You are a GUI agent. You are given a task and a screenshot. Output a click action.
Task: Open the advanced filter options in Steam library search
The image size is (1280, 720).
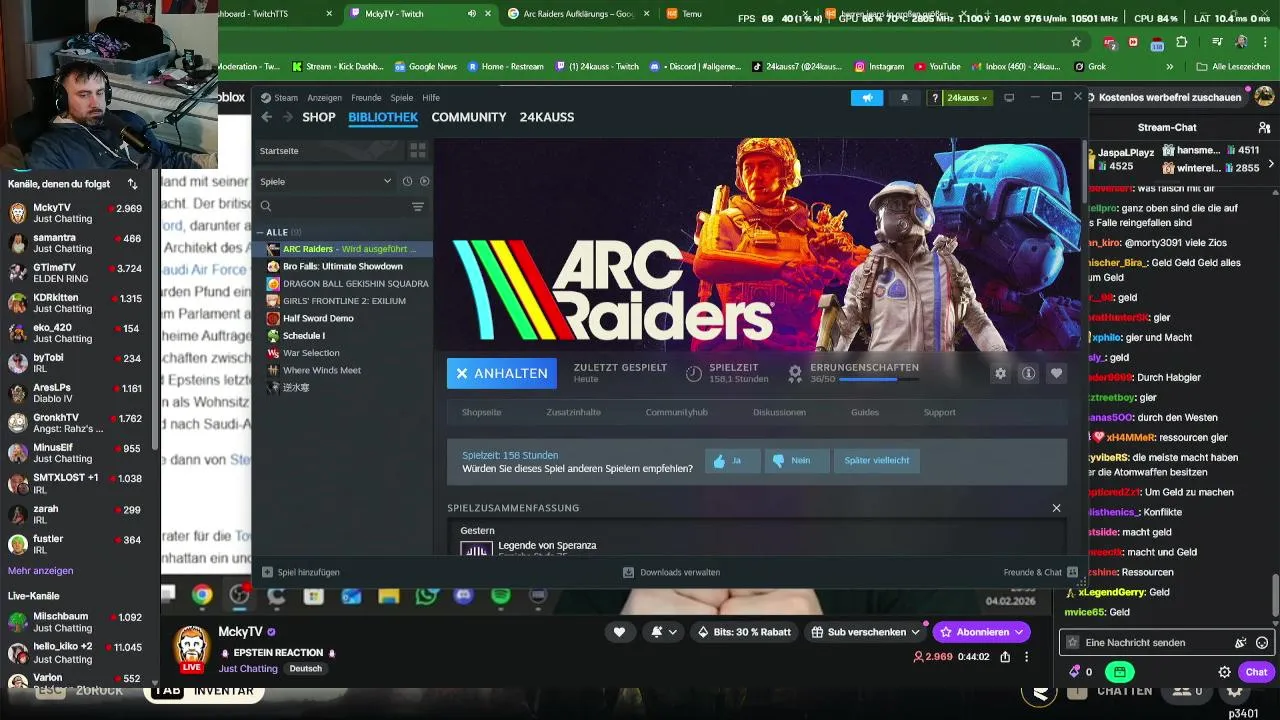point(418,206)
